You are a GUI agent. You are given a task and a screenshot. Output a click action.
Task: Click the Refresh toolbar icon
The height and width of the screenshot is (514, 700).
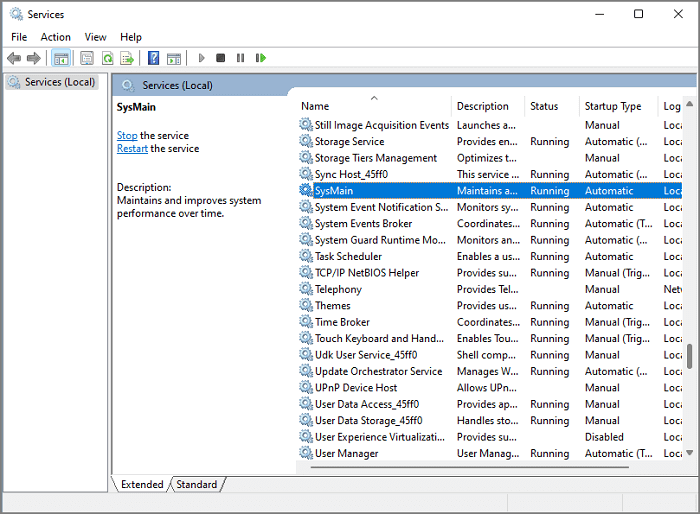[x=107, y=58]
